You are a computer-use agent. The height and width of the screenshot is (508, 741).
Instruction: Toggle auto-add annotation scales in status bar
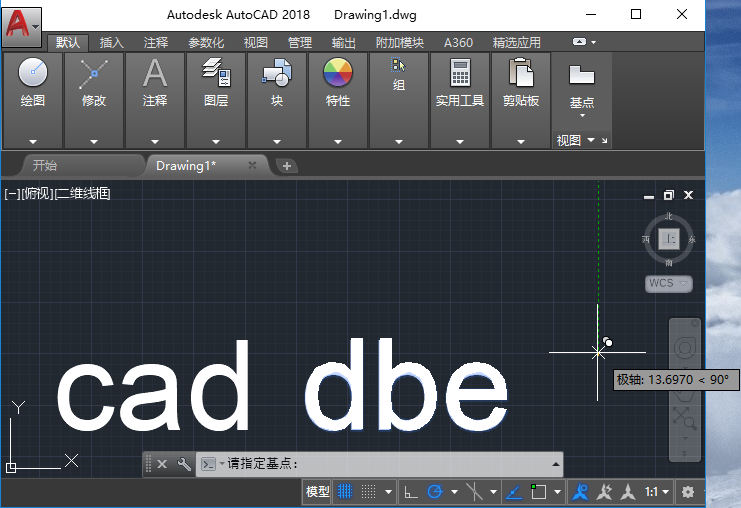click(604, 492)
